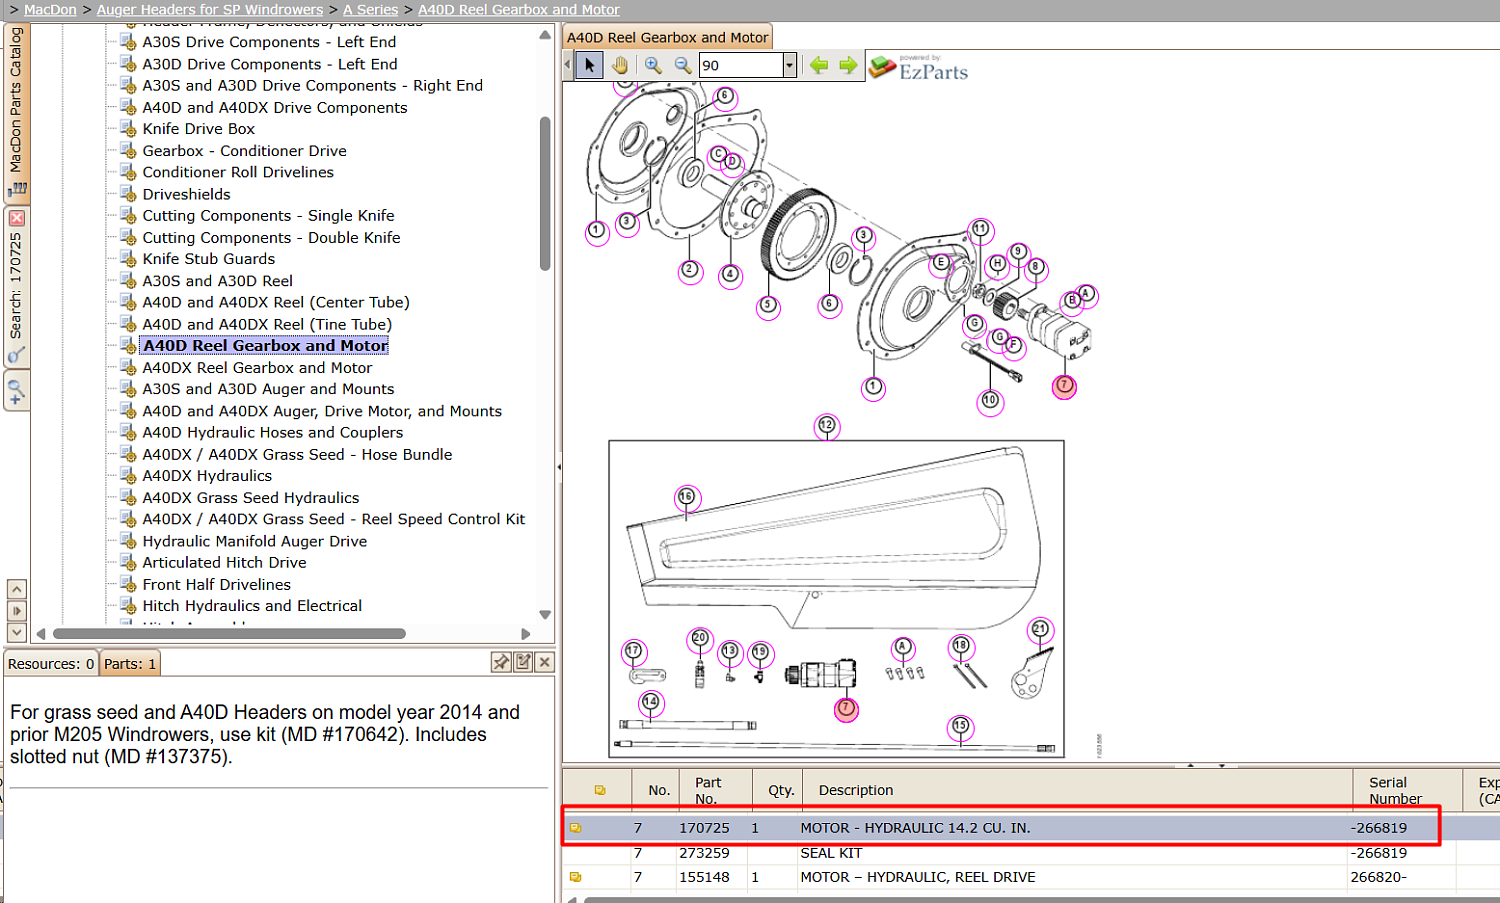The height and width of the screenshot is (903, 1500).
Task: Select callout 14 in lower diagram
Action: (x=651, y=702)
